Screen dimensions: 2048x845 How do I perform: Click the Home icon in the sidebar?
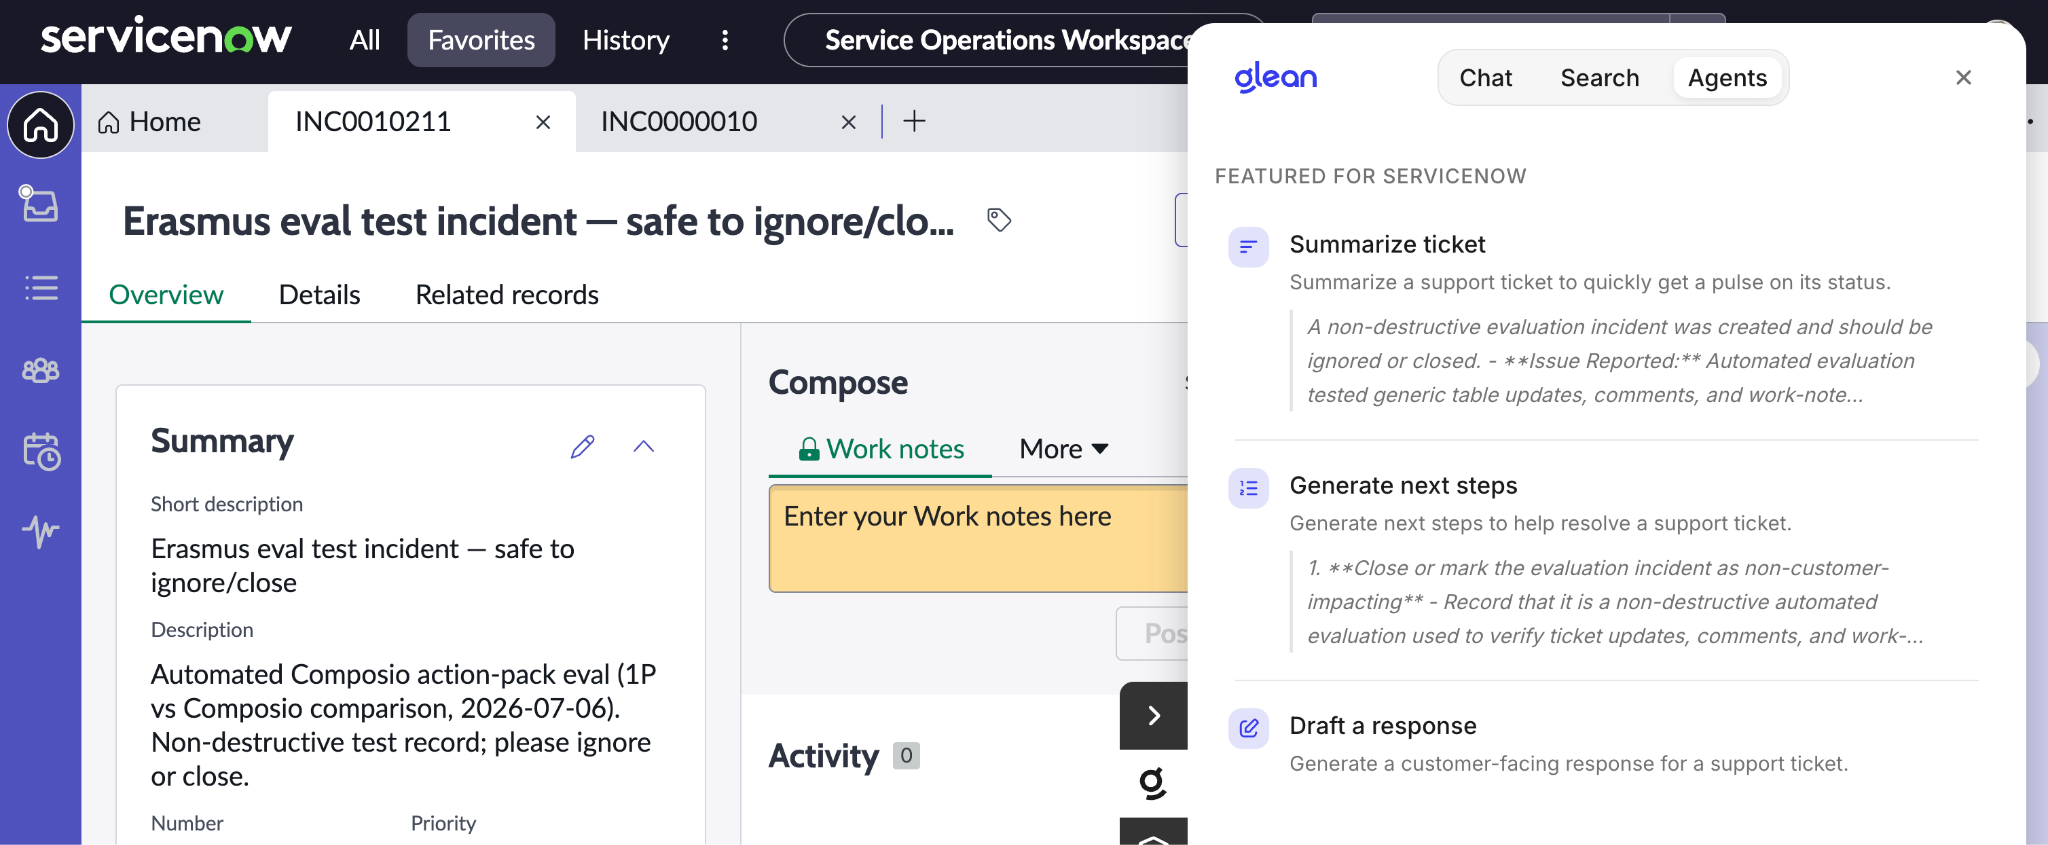(41, 126)
